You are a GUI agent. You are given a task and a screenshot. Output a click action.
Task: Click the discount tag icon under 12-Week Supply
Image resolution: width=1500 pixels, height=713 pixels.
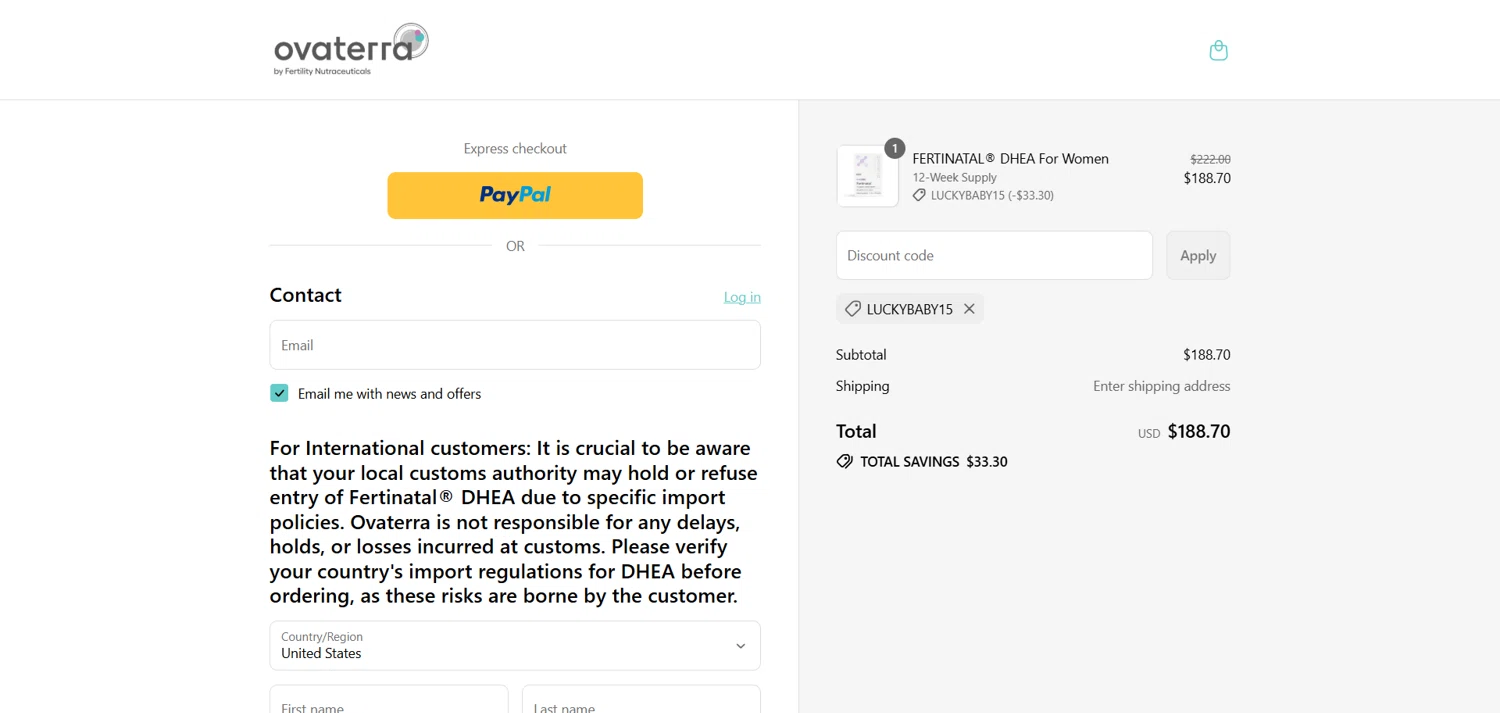tap(919, 195)
